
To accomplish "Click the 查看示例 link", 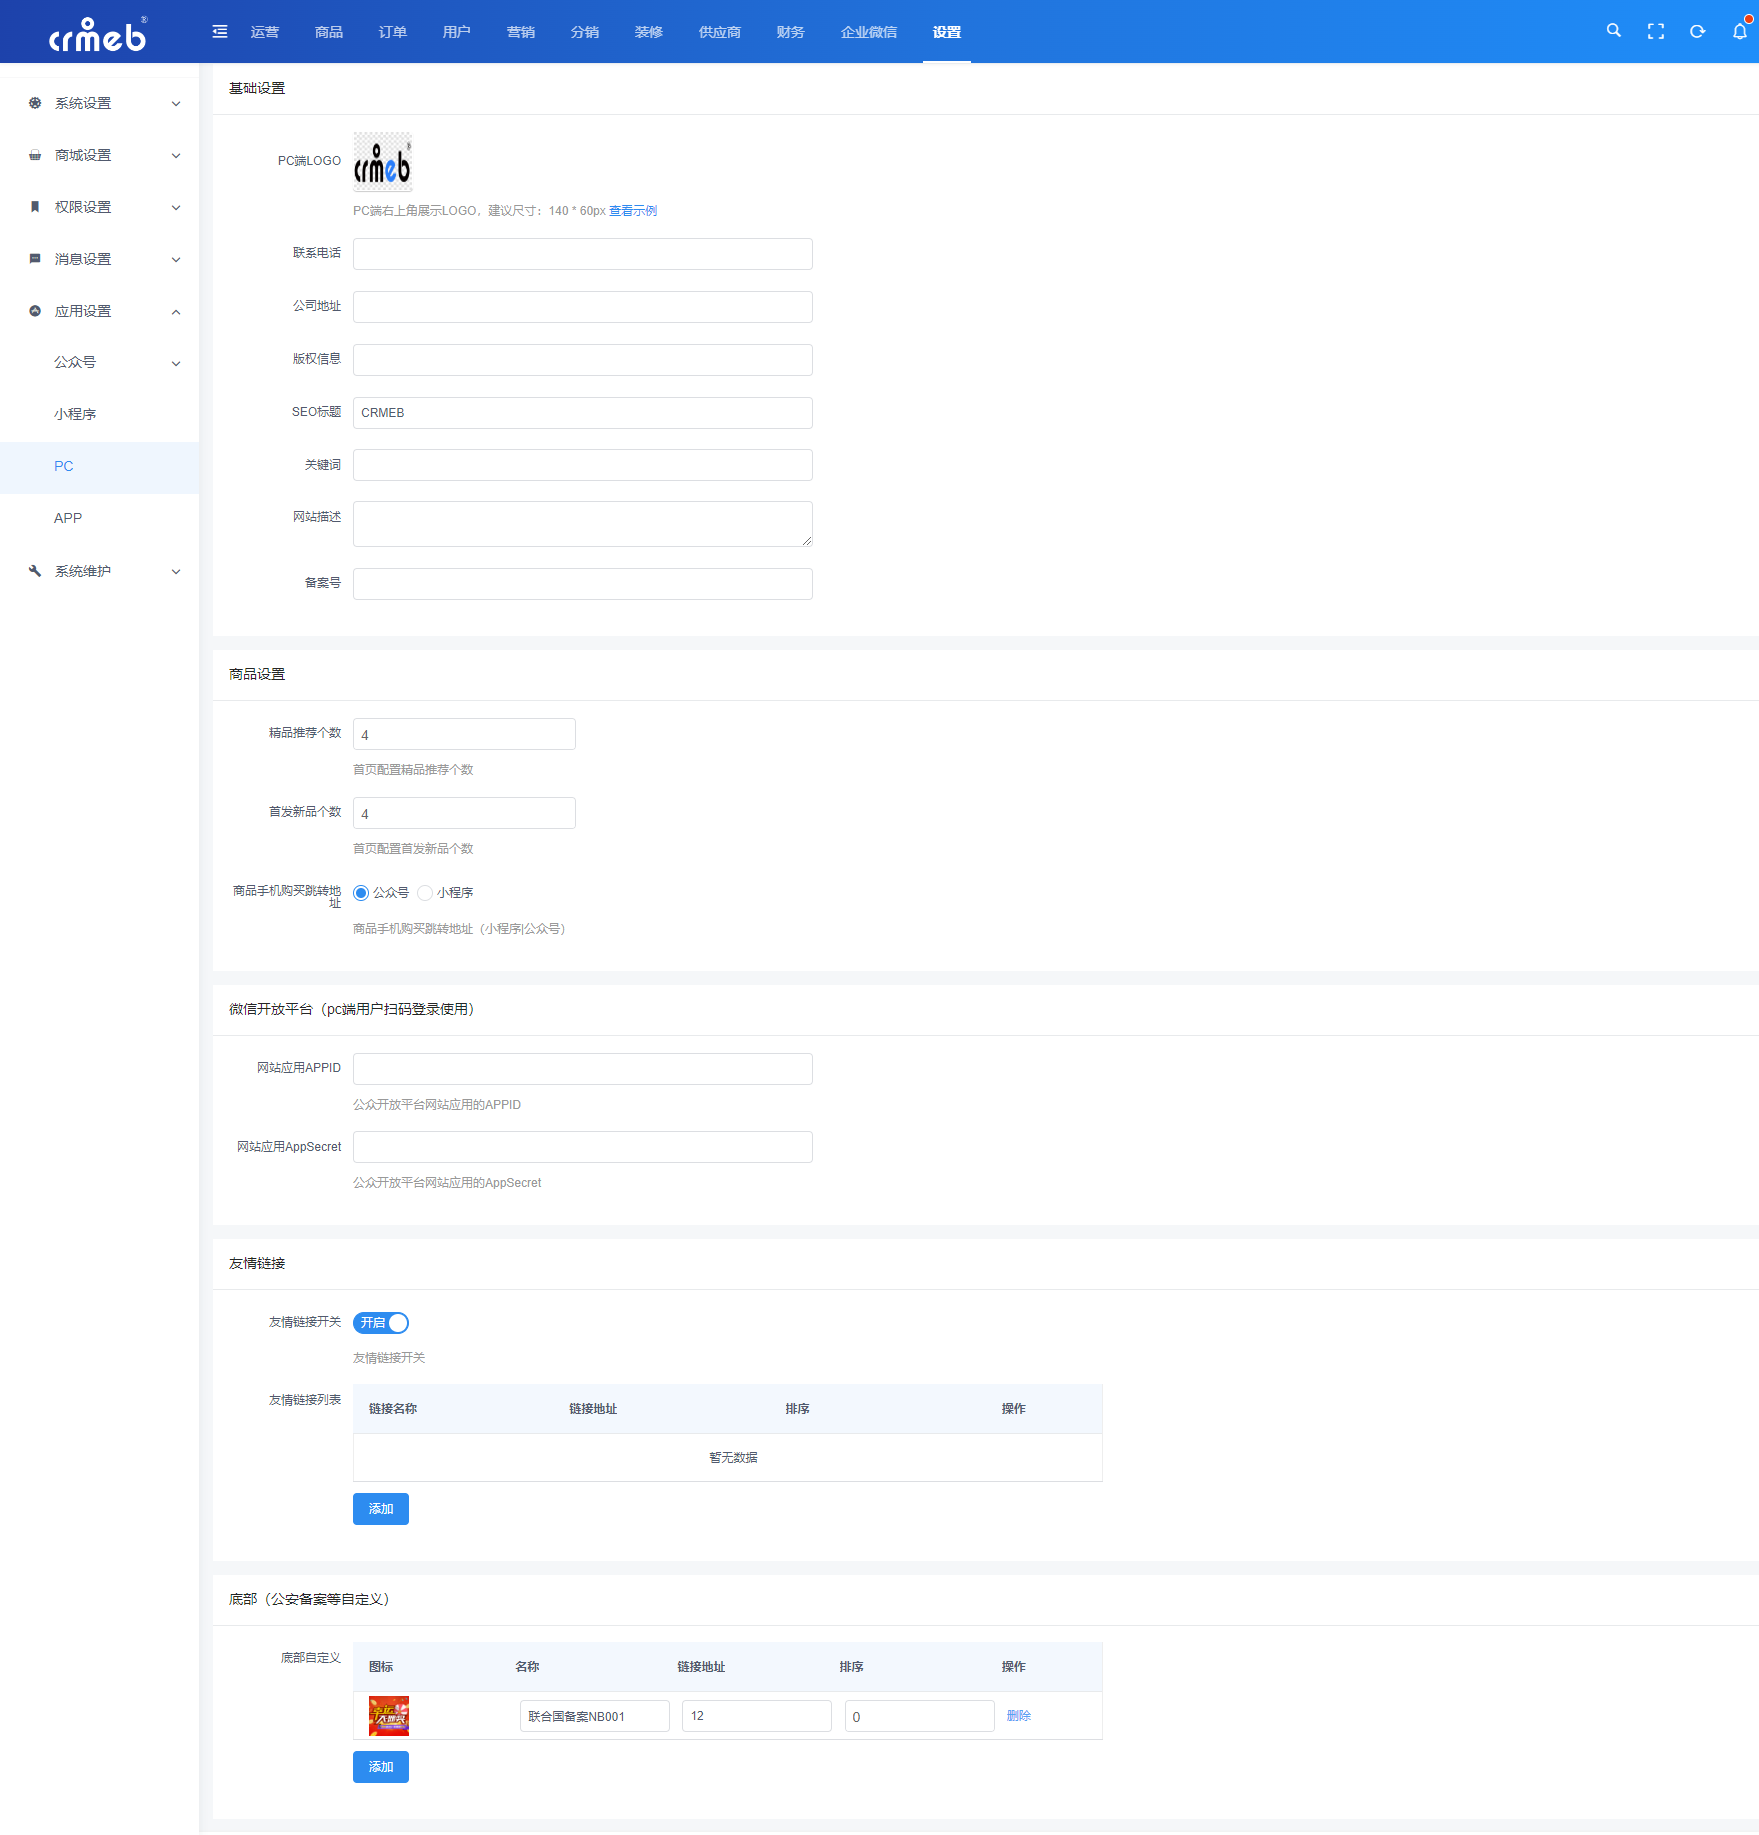I will pos(633,210).
